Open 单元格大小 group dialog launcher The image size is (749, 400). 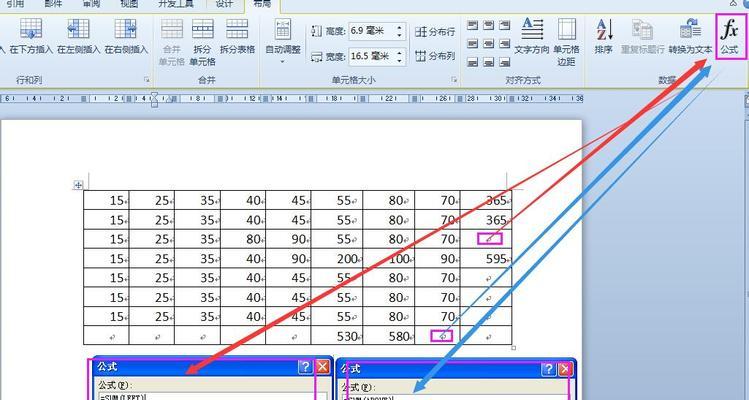(454, 80)
